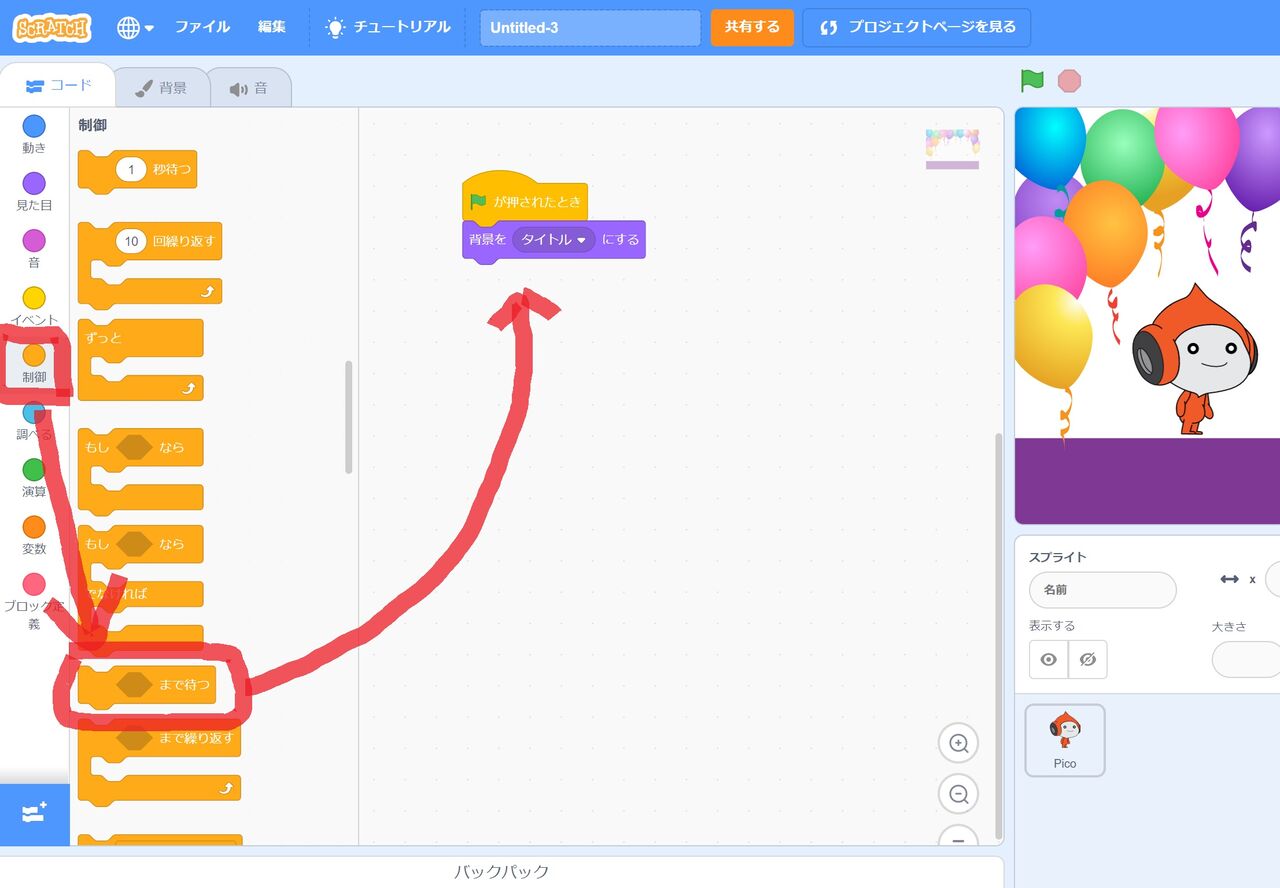This screenshot has height=888, width=1280.
Task: Open the ファイル menu
Action: point(202,27)
